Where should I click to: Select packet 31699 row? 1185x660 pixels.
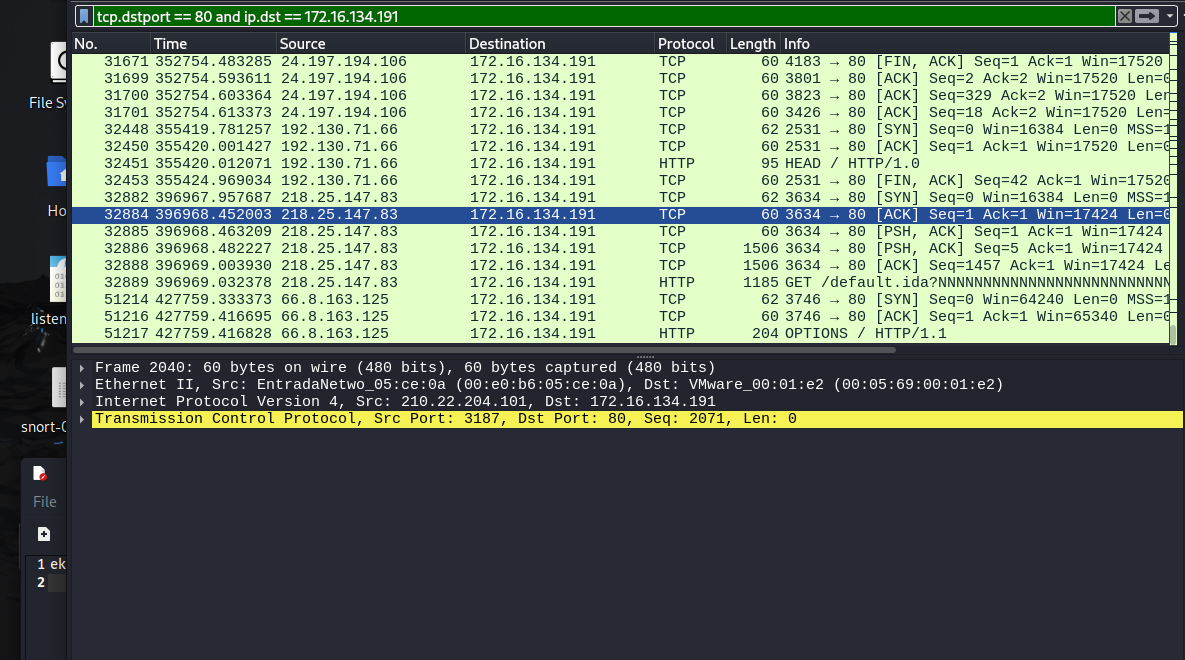coord(620,79)
